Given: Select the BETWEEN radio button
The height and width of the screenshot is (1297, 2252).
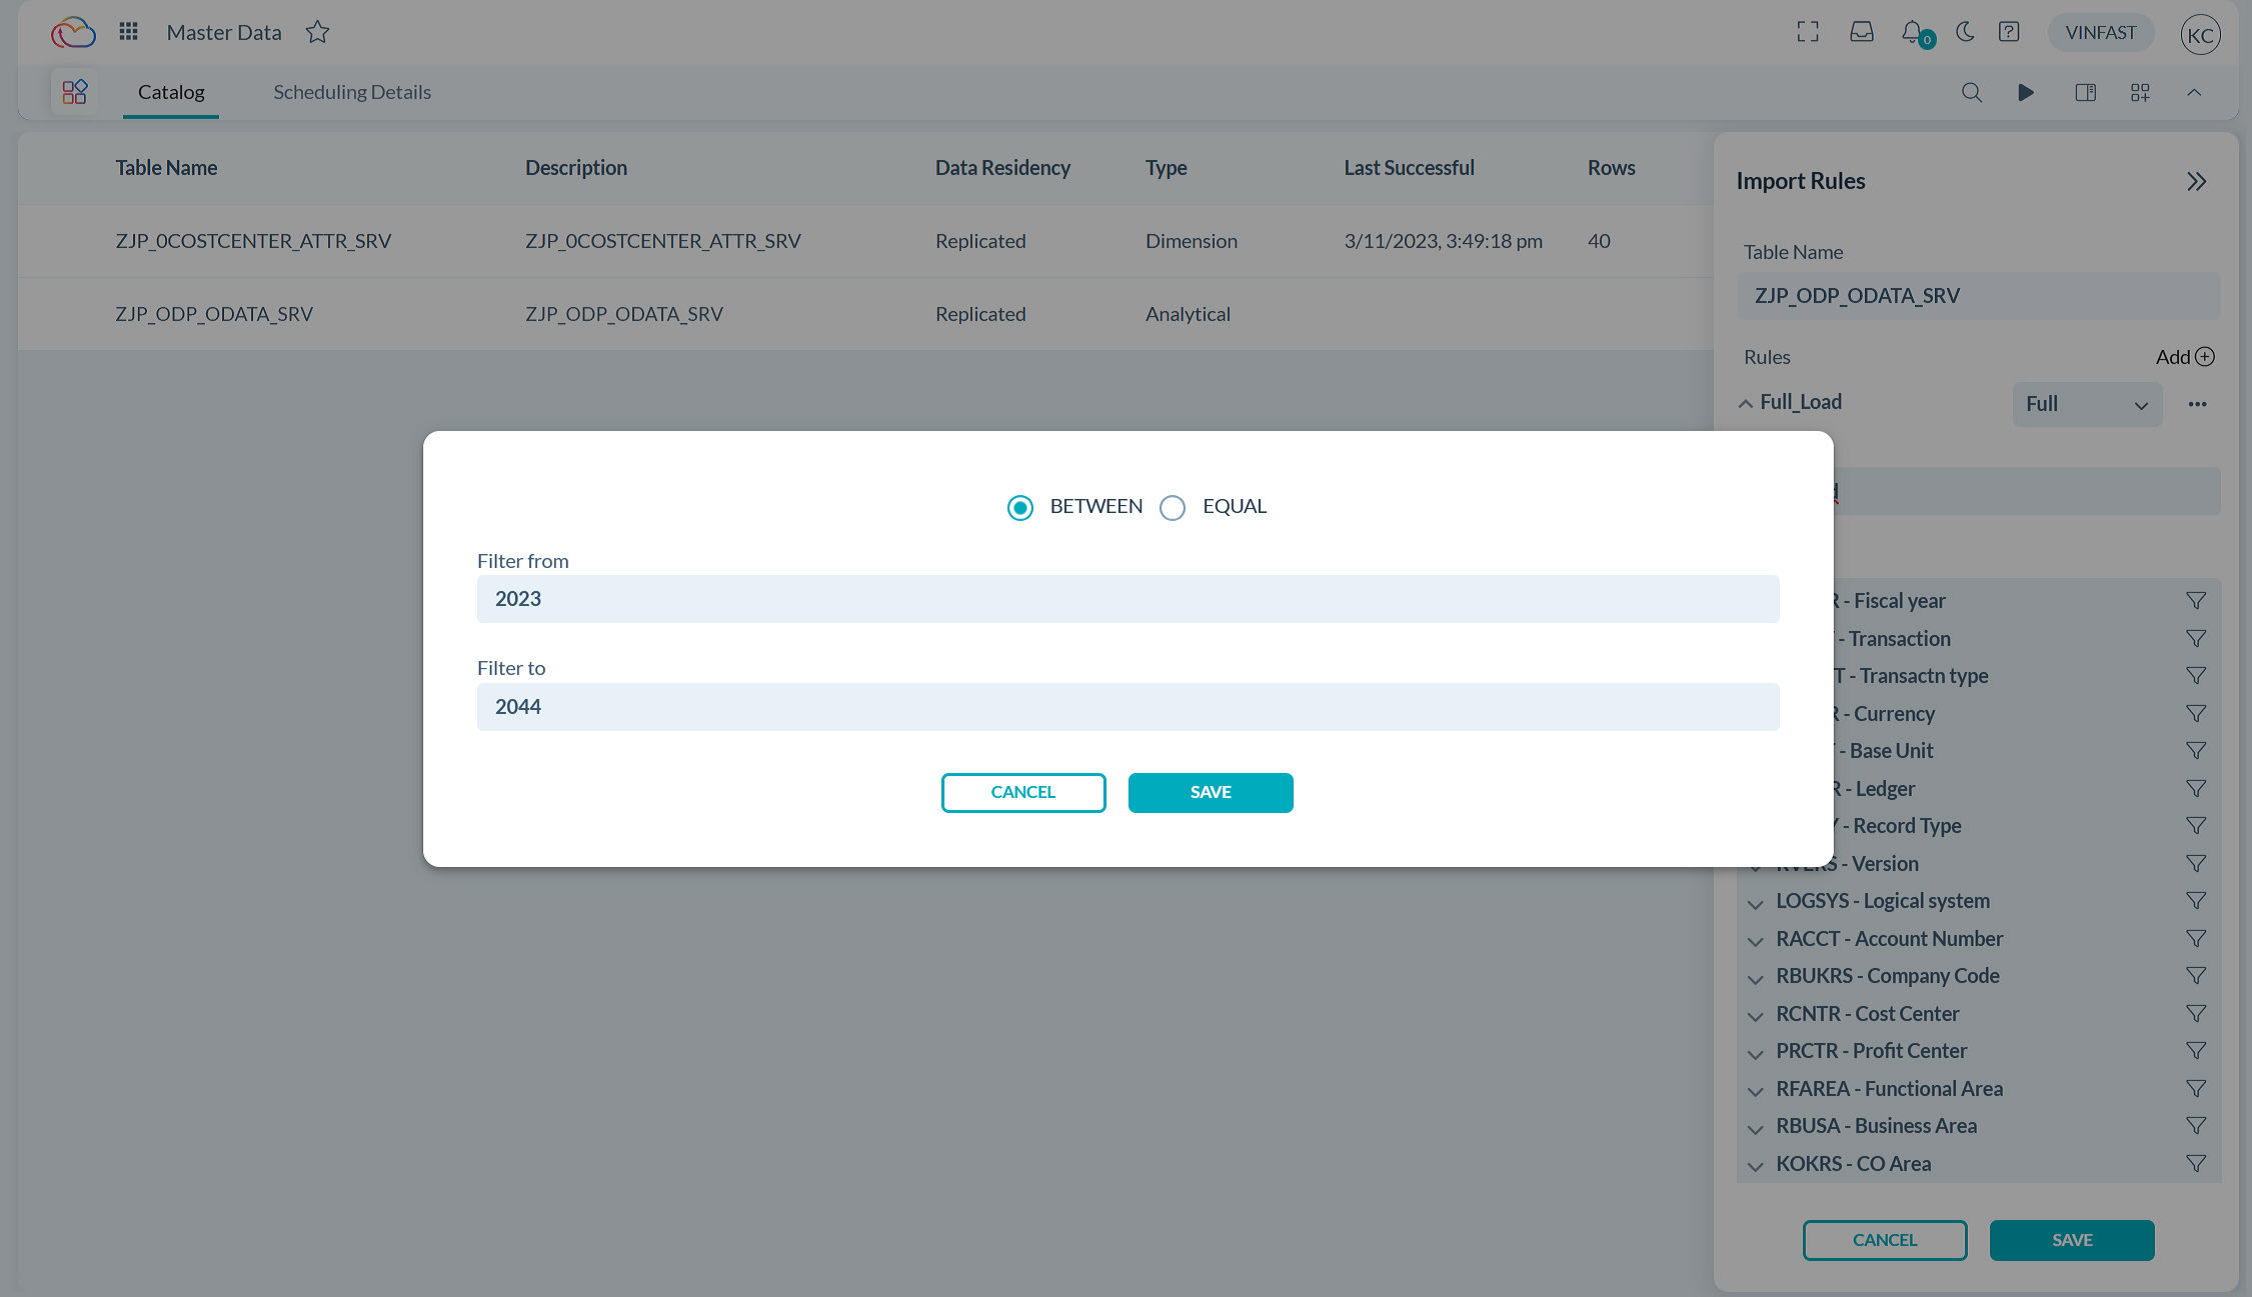Looking at the screenshot, I should point(1020,507).
